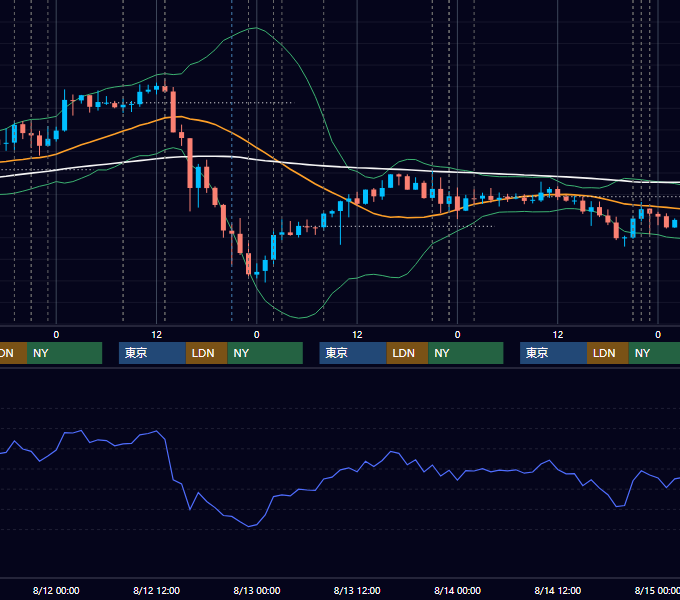The height and width of the screenshot is (600, 680).
Task: Select the 東京 session block for 8/14
Action: tap(553, 353)
